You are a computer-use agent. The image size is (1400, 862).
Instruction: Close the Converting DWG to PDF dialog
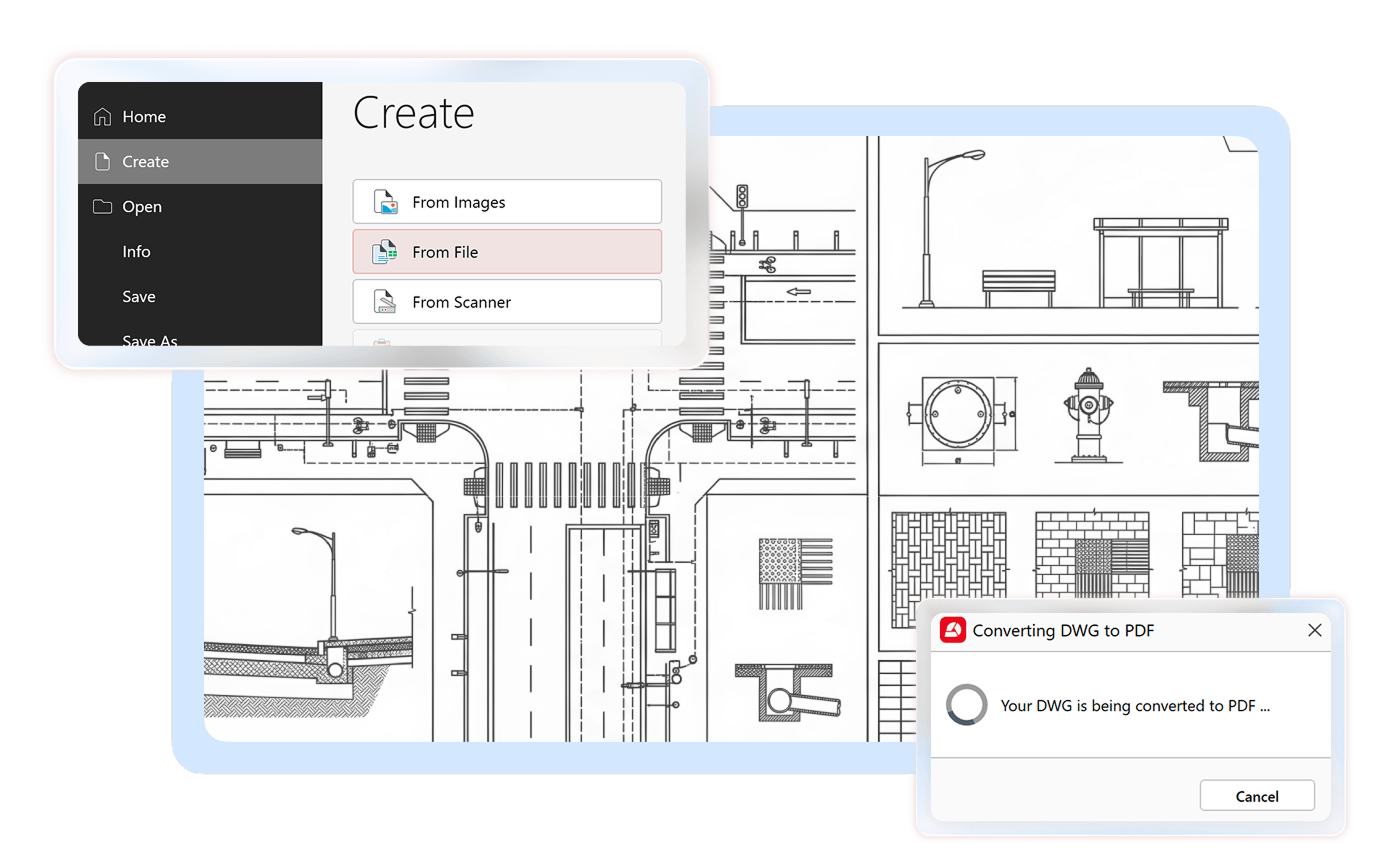[x=1315, y=630]
